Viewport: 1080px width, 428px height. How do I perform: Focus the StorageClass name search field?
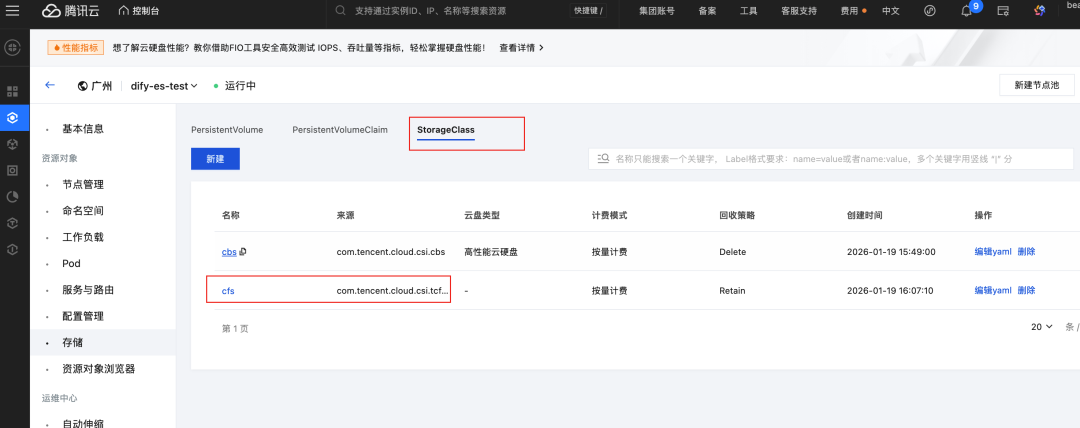(x=831, y=159)
